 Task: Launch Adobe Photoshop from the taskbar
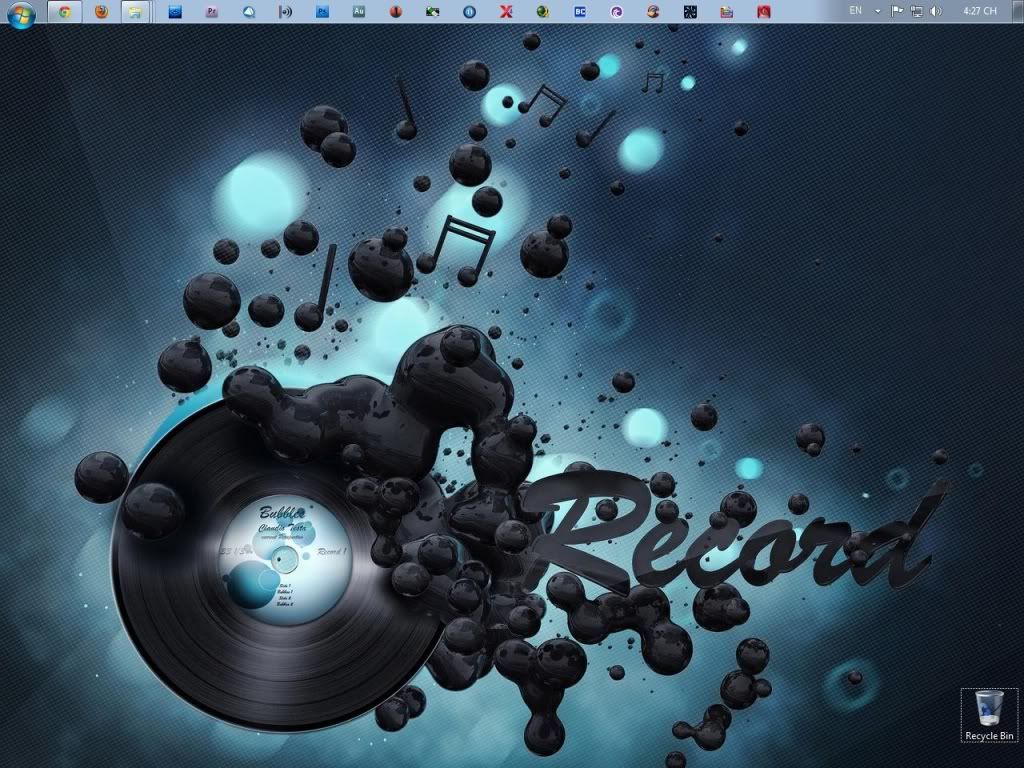pyautogui.click(x=322, y=12)
